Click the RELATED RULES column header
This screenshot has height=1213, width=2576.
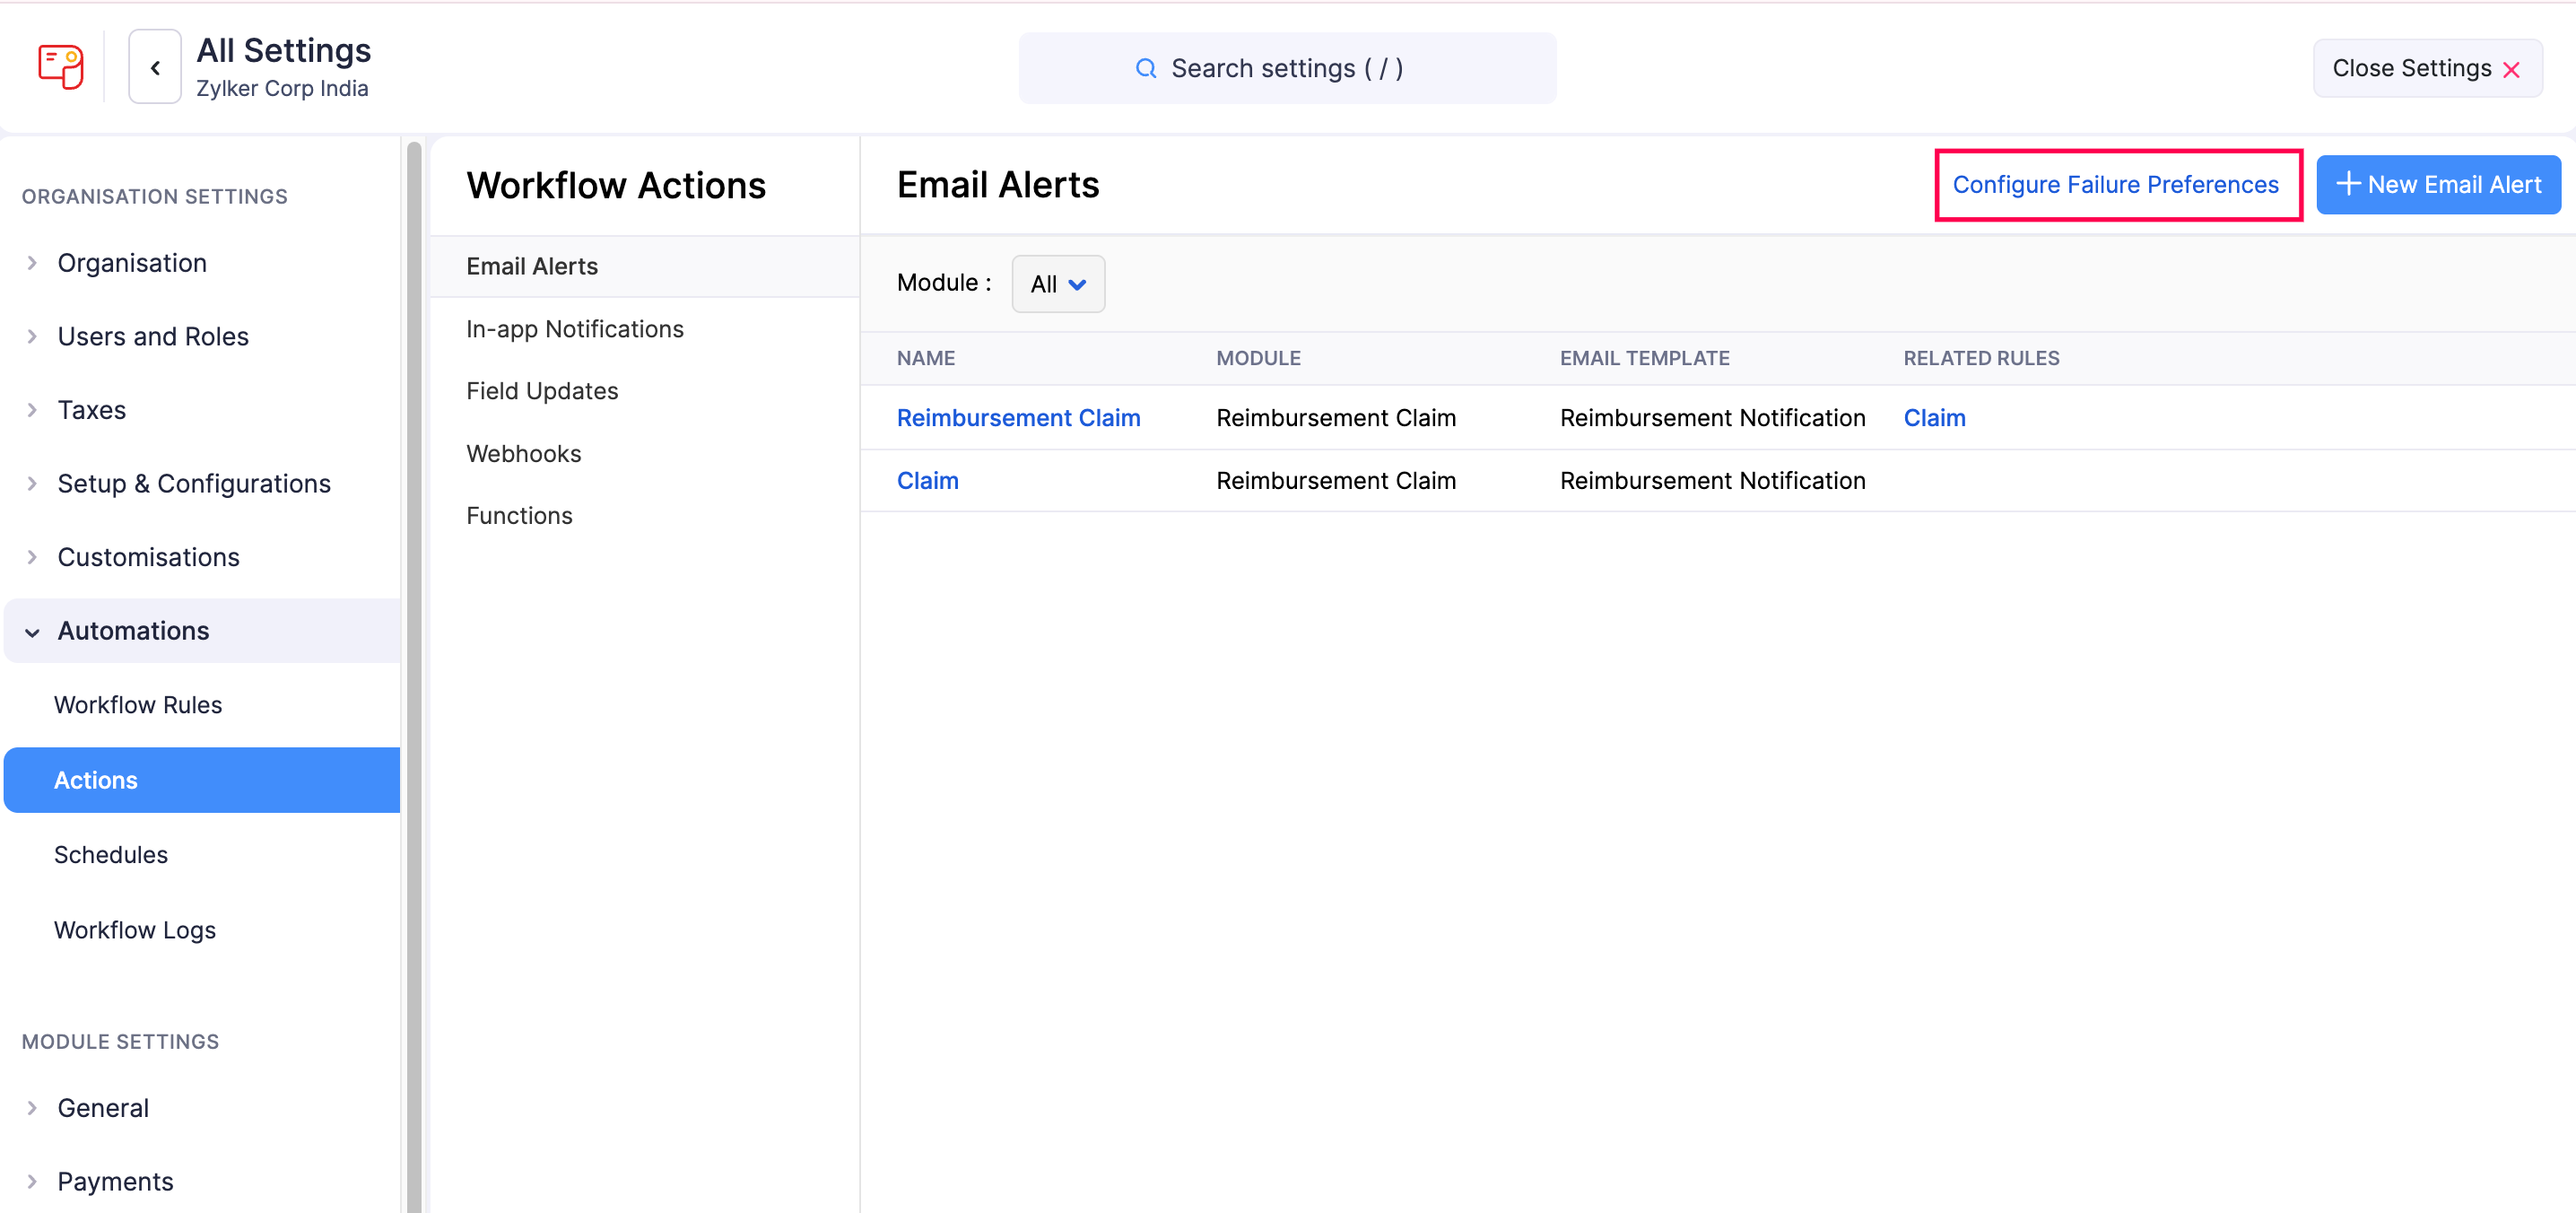pyautogui.click(x=1981, y=358)
